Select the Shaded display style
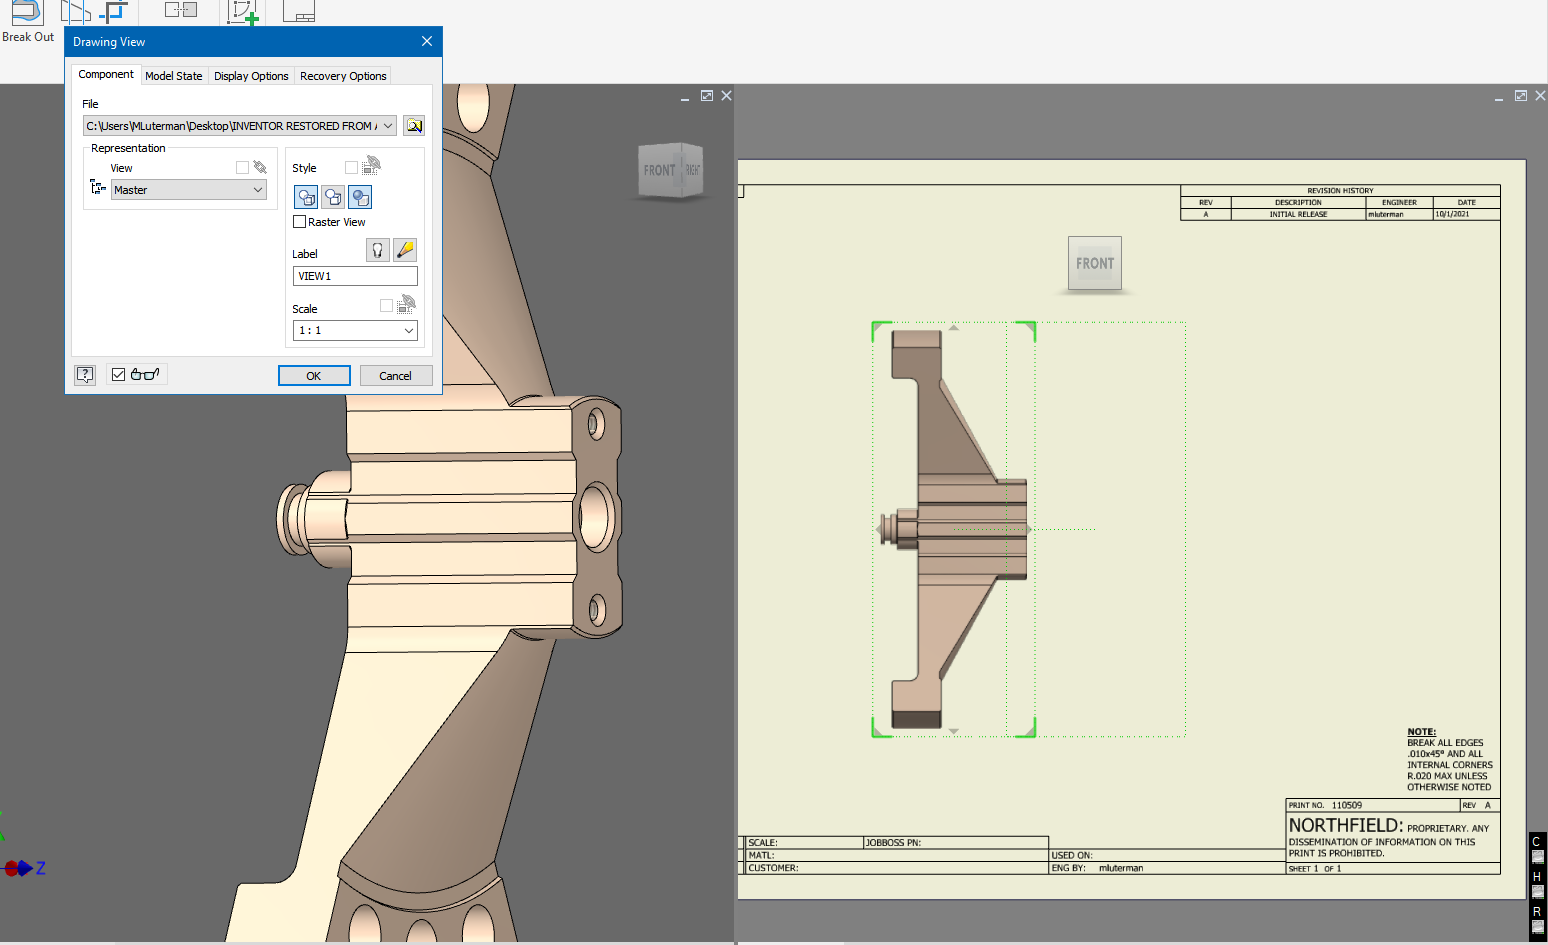This screenshot has height=945, width=1548. tap(360, 197)
